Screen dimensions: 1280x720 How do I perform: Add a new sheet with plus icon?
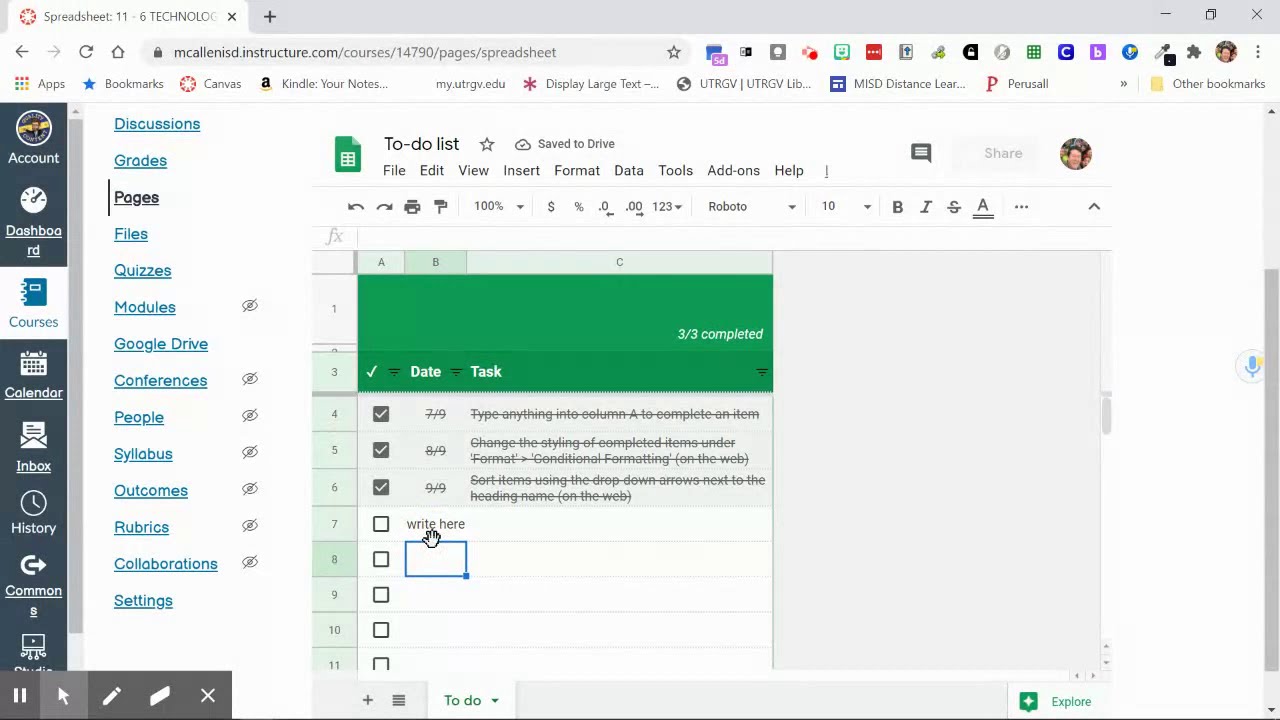click(x=367, y=700)
